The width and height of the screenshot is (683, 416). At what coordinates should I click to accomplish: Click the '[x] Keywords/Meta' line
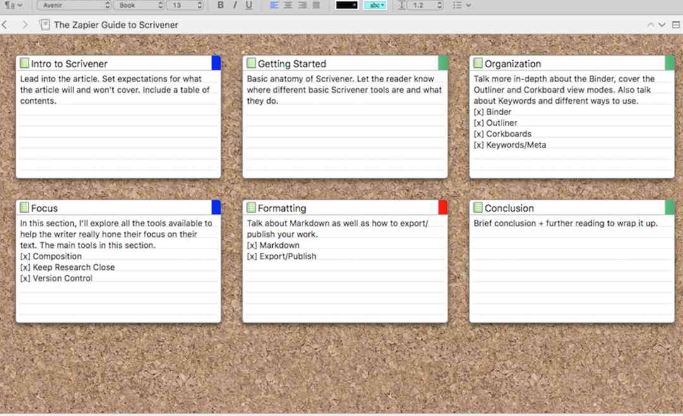point(510,145)
